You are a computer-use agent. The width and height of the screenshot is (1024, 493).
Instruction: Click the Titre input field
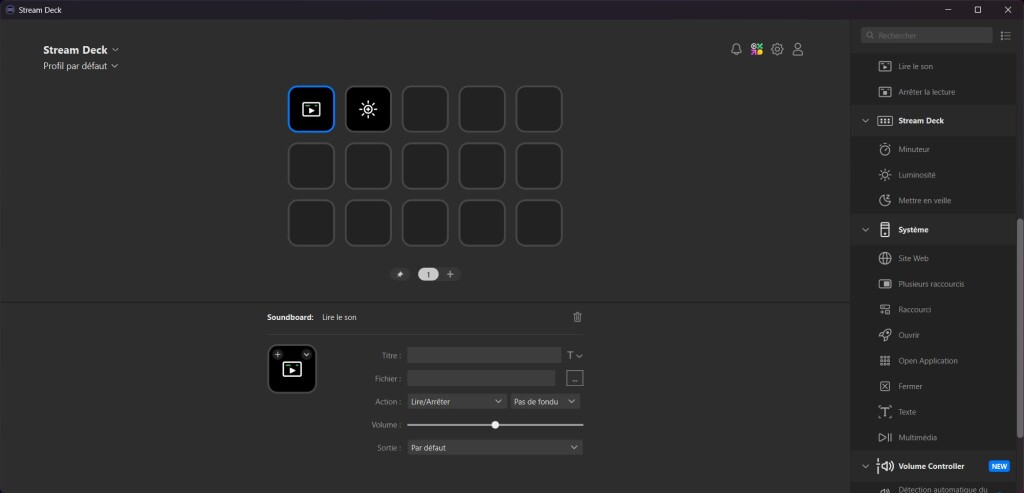coord(484,355)
